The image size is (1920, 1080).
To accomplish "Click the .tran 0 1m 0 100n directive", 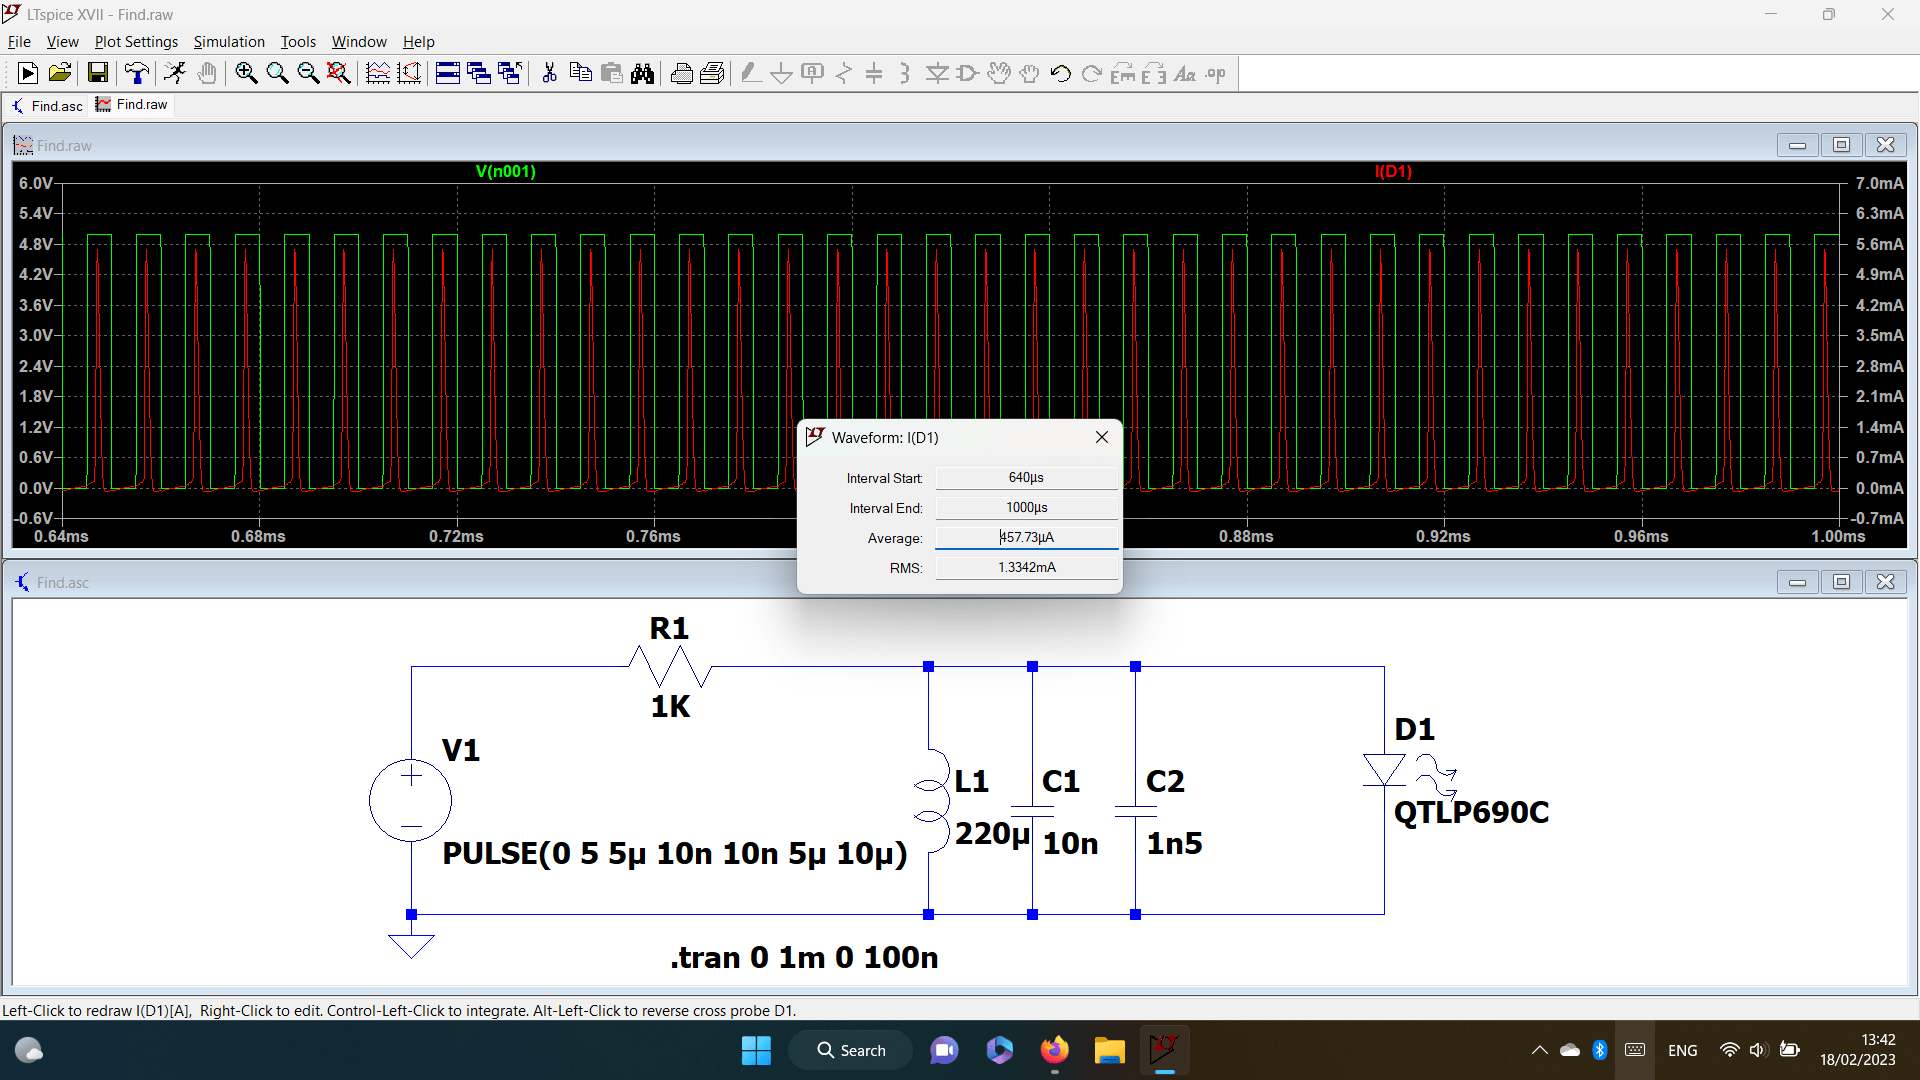I will pos(804,958).
